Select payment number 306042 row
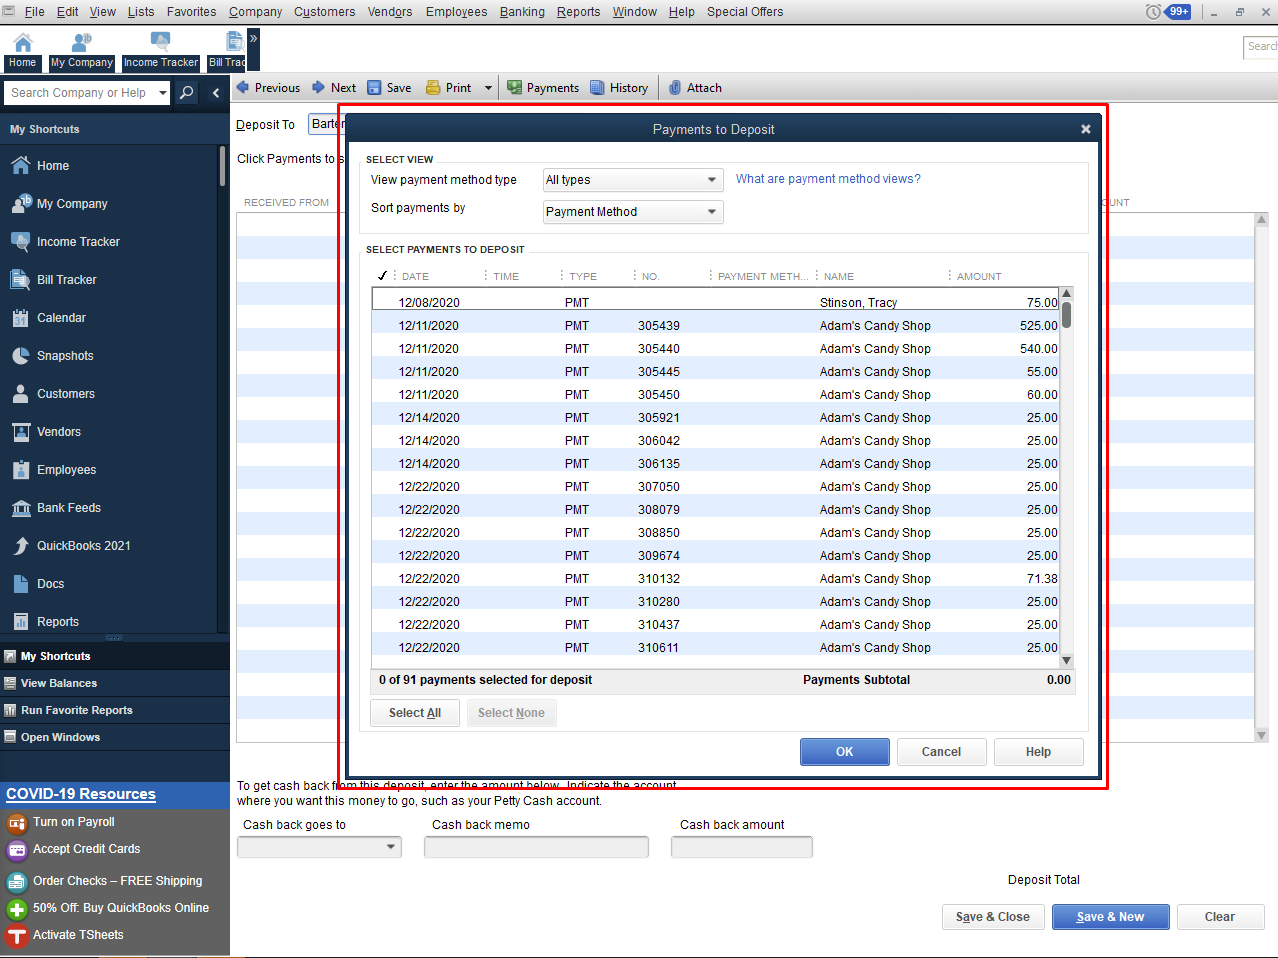Viewport: 1278px width, 958px height. 715,440
